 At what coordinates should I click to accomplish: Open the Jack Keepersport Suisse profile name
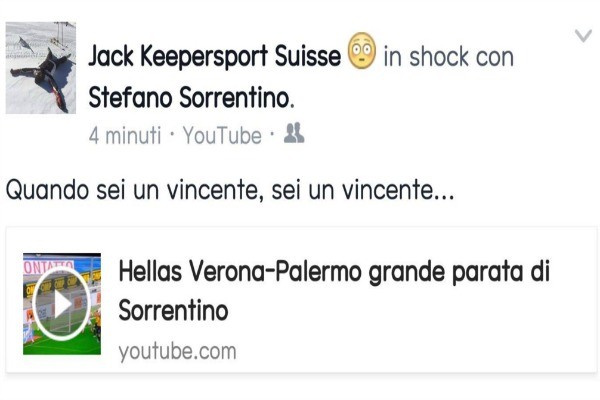(214, 56)
